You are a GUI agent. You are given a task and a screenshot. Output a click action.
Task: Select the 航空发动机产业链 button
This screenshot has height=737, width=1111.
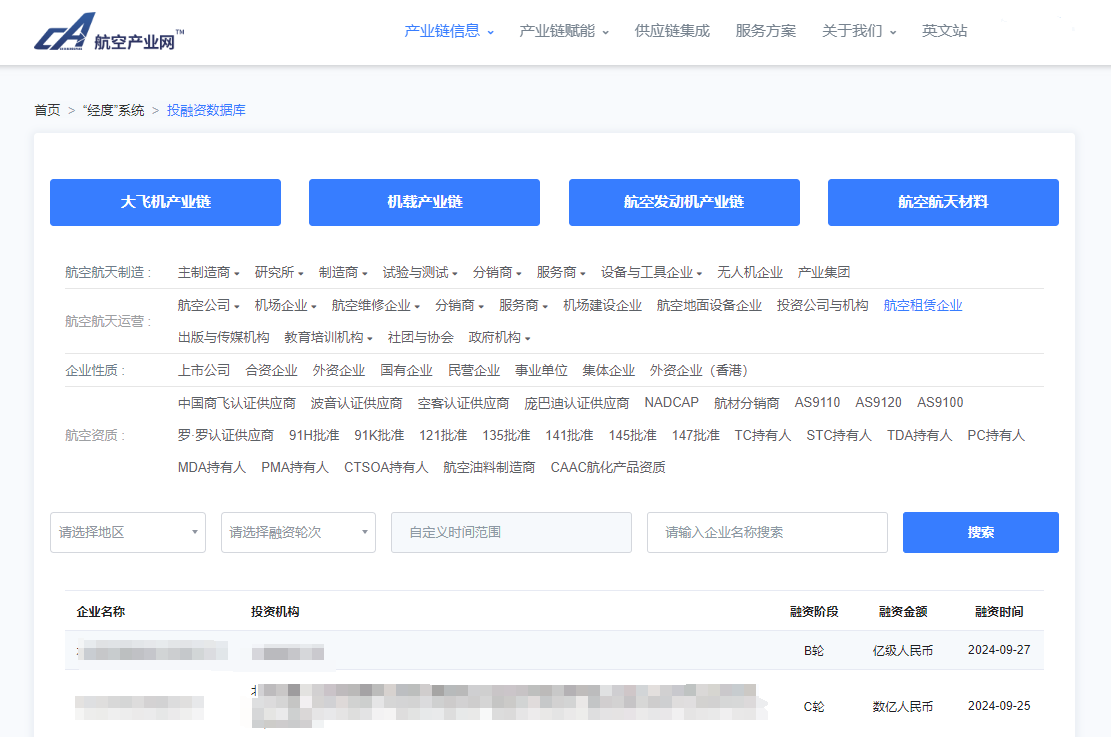pos(684,202)
